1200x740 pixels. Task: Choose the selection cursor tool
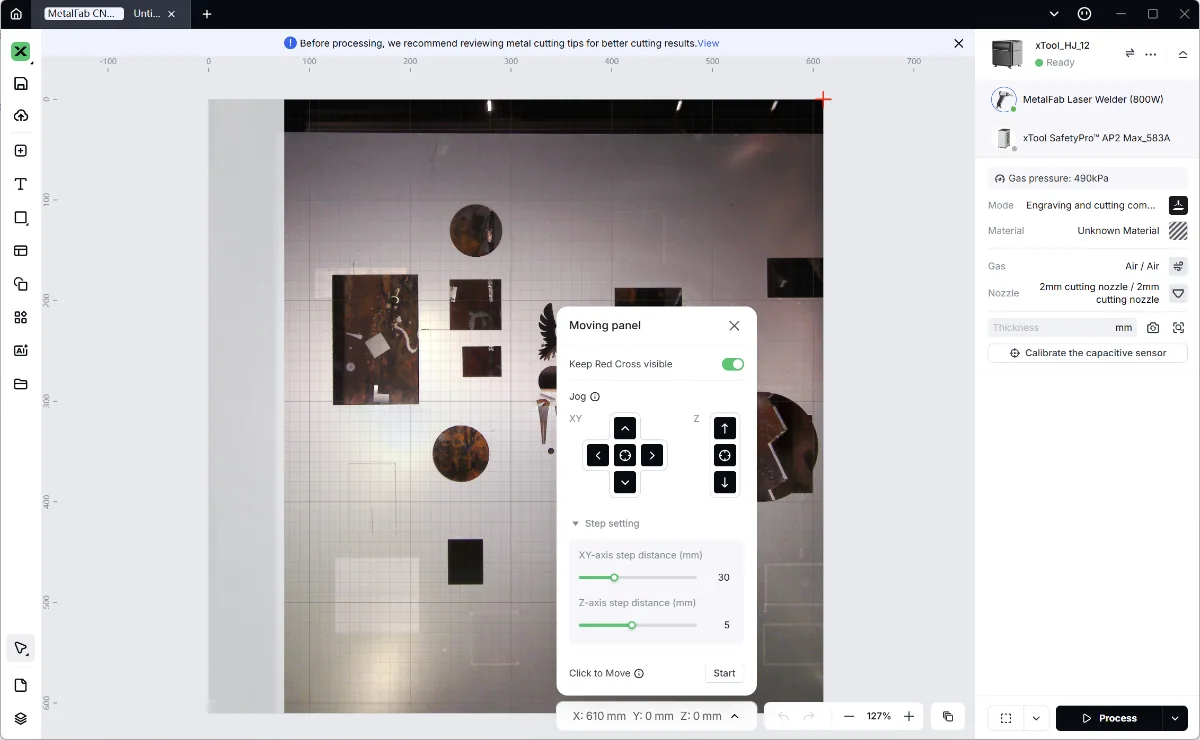coord(20,648)
